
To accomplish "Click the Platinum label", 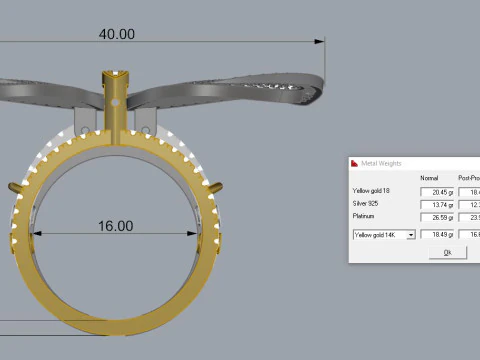I will (x=363, y=216).
